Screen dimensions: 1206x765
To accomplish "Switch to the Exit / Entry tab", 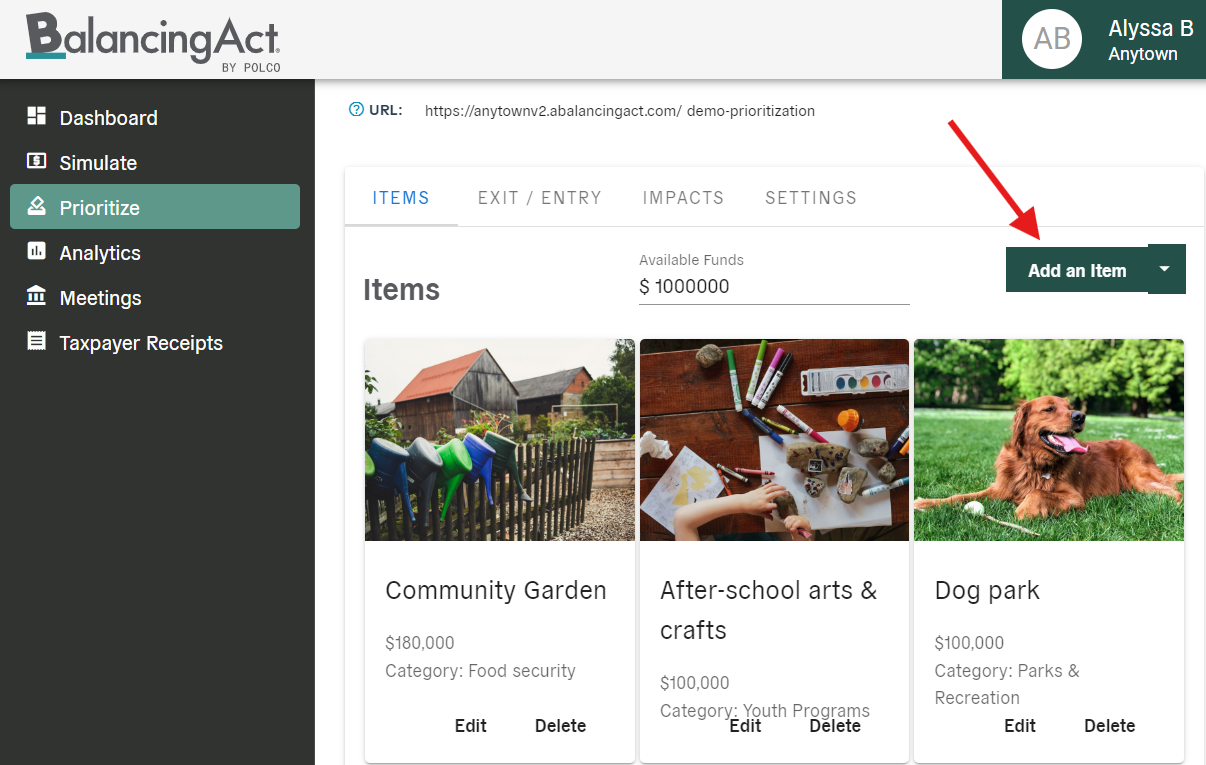I will coord(539,198).
